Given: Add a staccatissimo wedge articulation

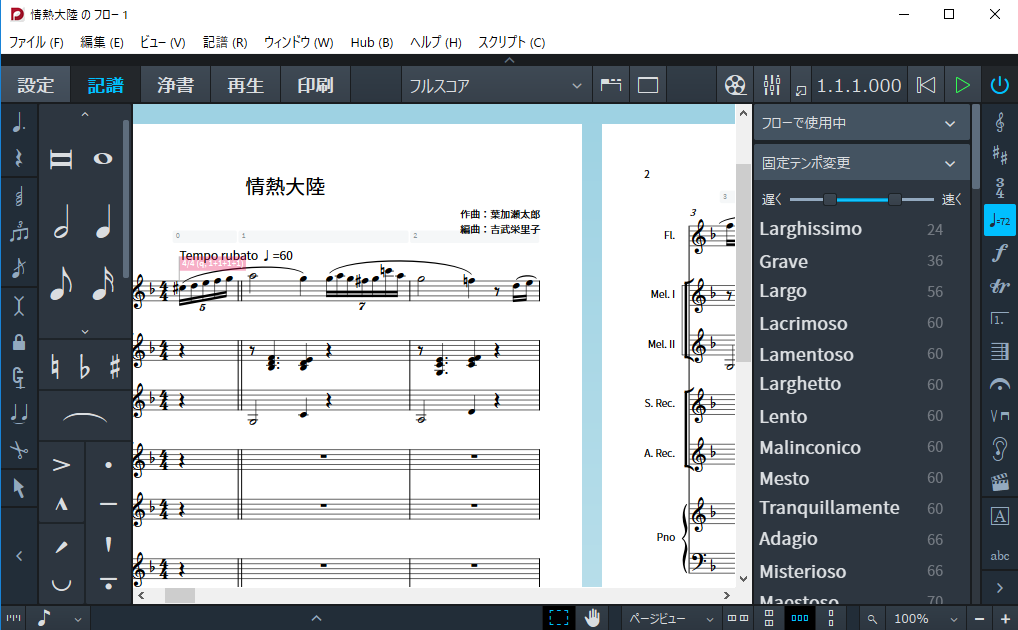Looking at the screenshot, I should point(108,544).
